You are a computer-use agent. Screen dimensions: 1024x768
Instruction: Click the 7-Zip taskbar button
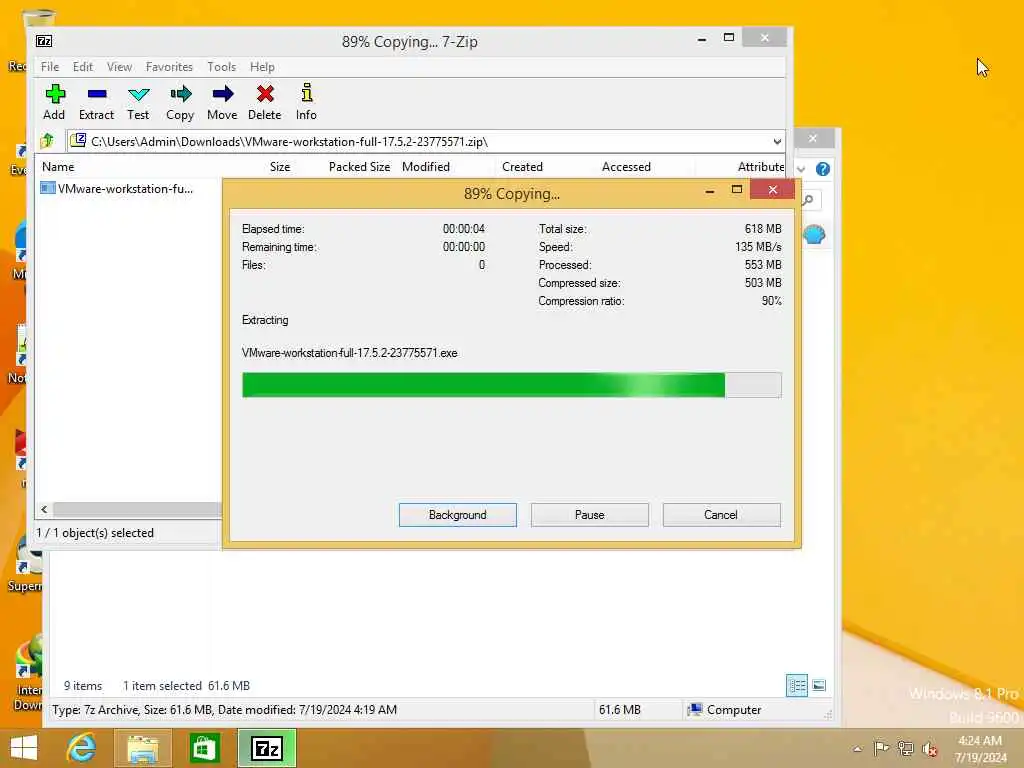[267, 748]
